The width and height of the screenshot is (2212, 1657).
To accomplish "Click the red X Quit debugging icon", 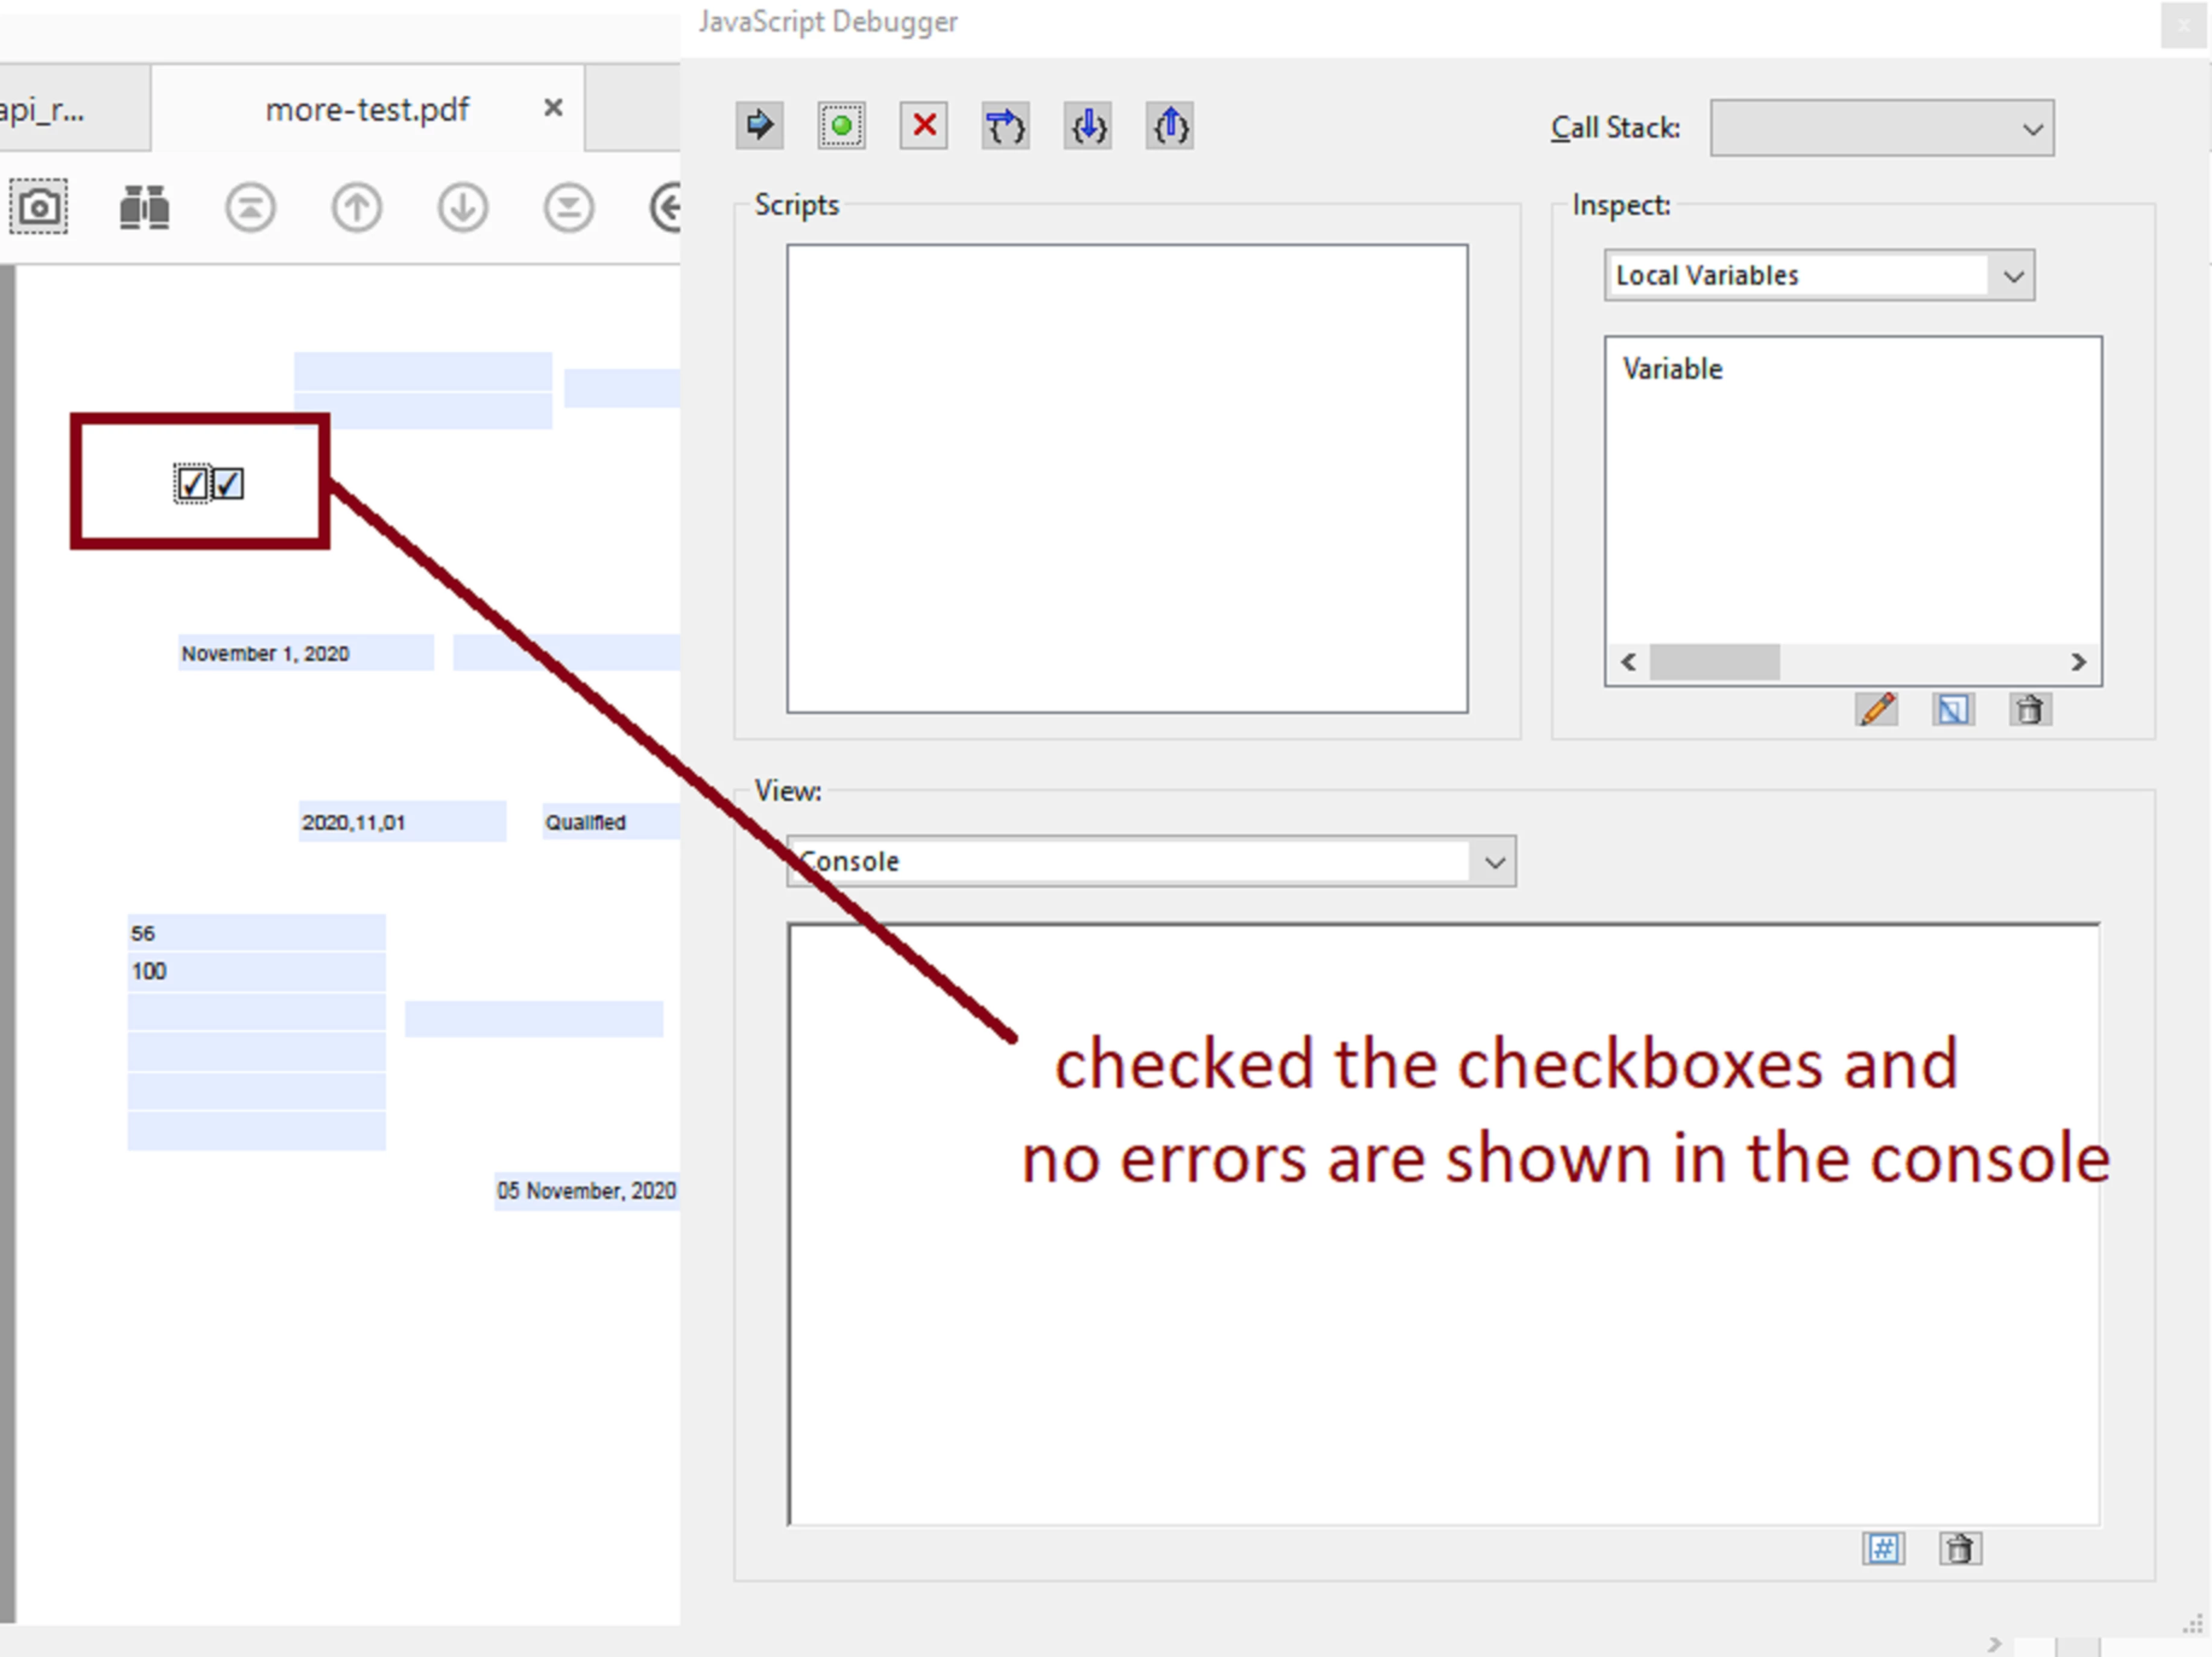I will [x=923, y=126].
